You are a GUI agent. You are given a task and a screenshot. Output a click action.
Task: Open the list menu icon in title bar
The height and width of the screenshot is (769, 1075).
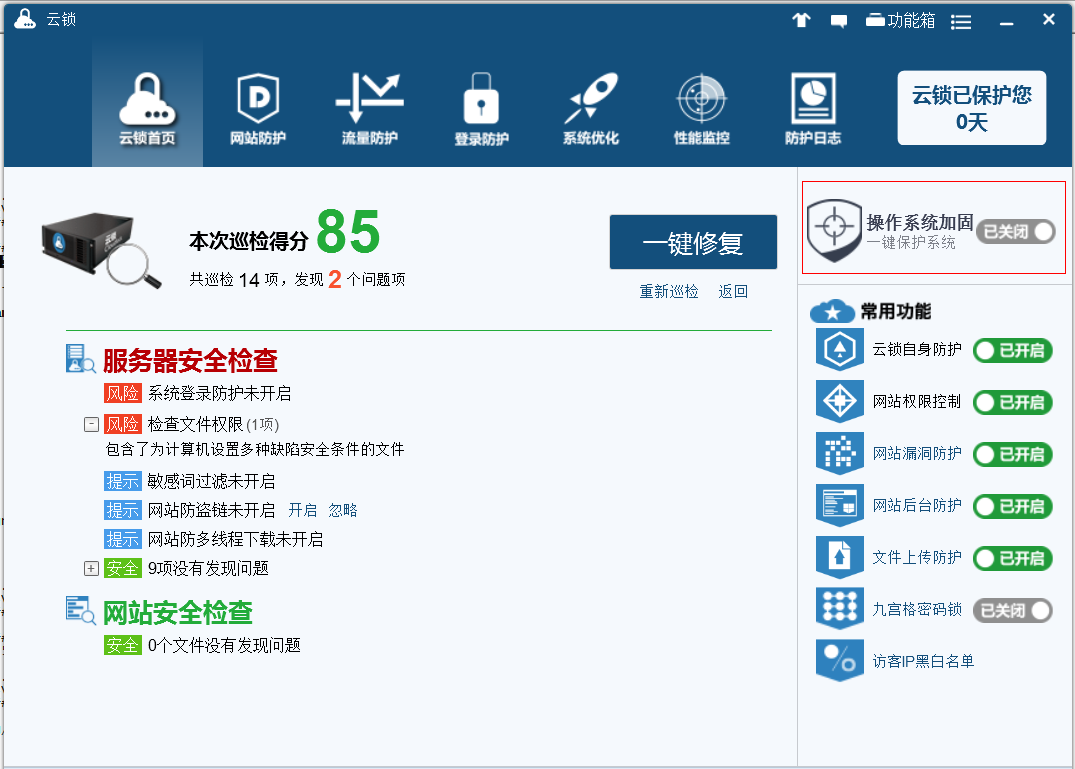(961, 22)
